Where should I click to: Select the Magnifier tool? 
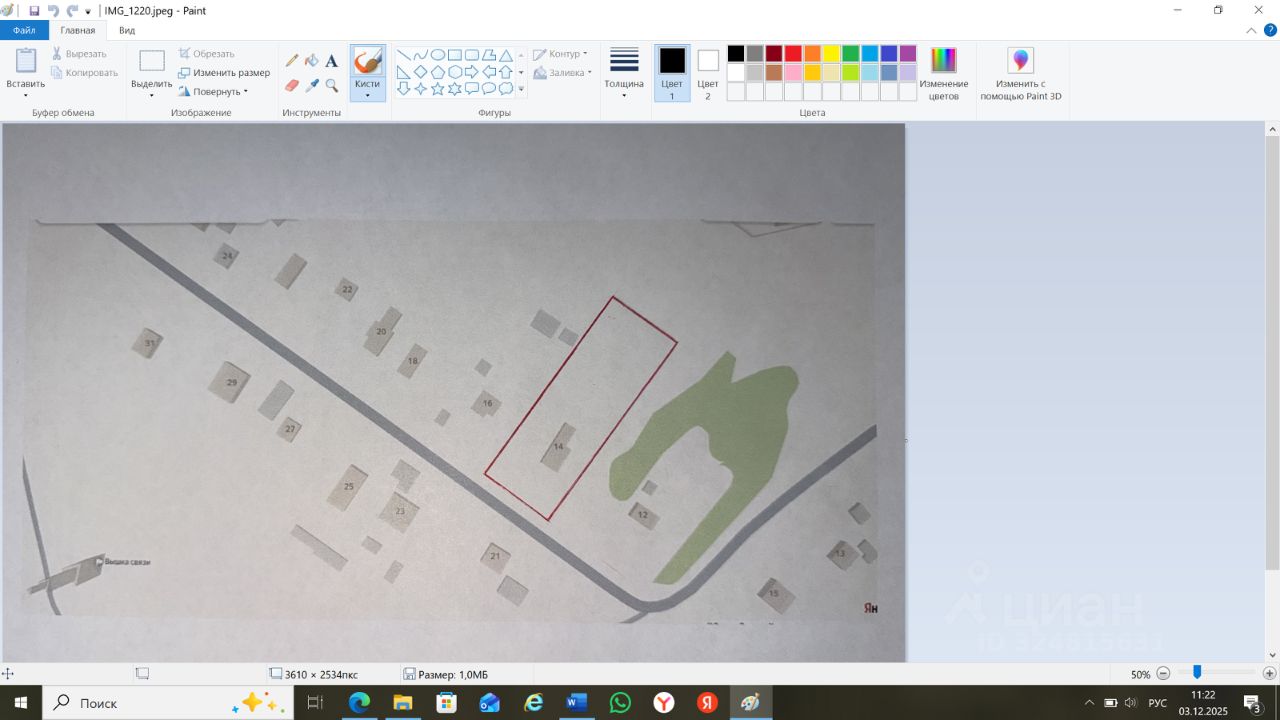[x=332, y=86]
